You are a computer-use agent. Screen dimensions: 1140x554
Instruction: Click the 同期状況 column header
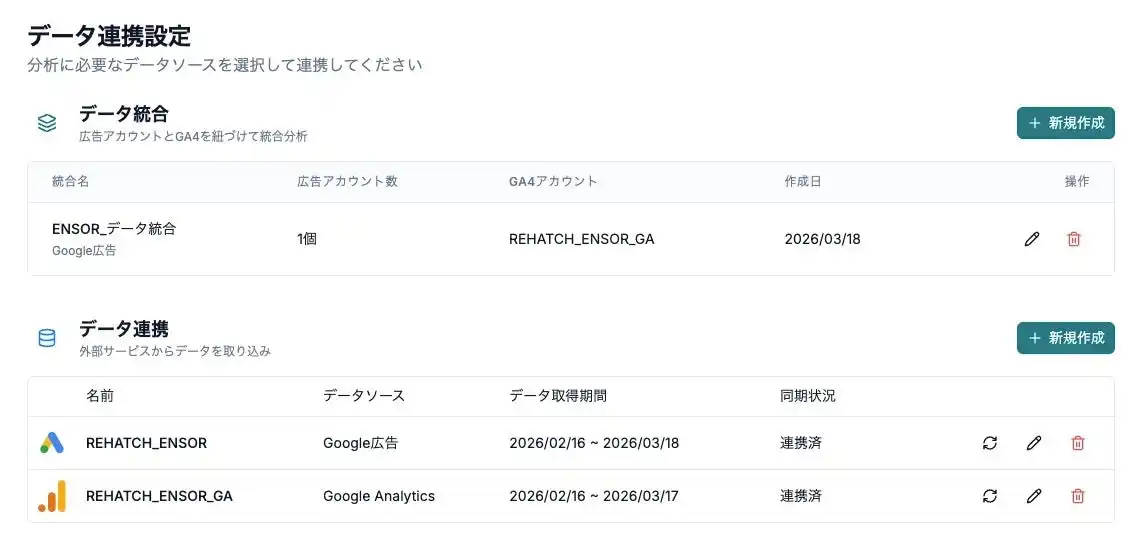click(807, 396)
